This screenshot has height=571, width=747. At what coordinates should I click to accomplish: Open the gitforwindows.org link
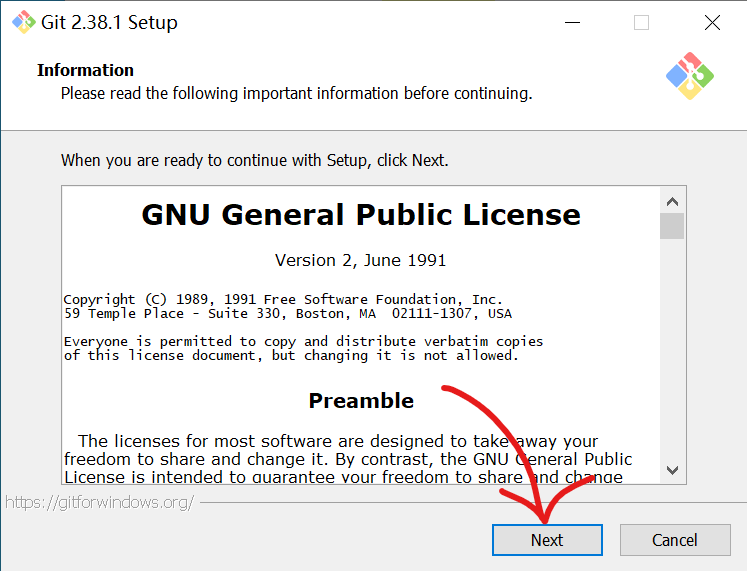(99, 502)
